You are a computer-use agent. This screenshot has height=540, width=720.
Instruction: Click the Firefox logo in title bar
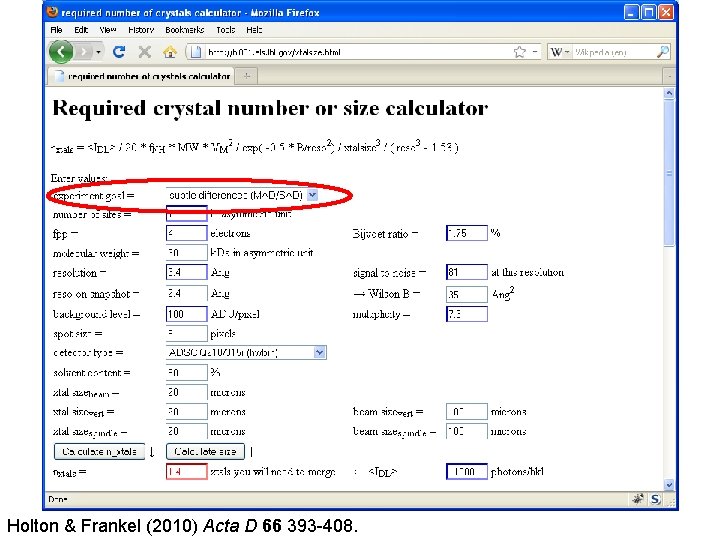point(53,12)
